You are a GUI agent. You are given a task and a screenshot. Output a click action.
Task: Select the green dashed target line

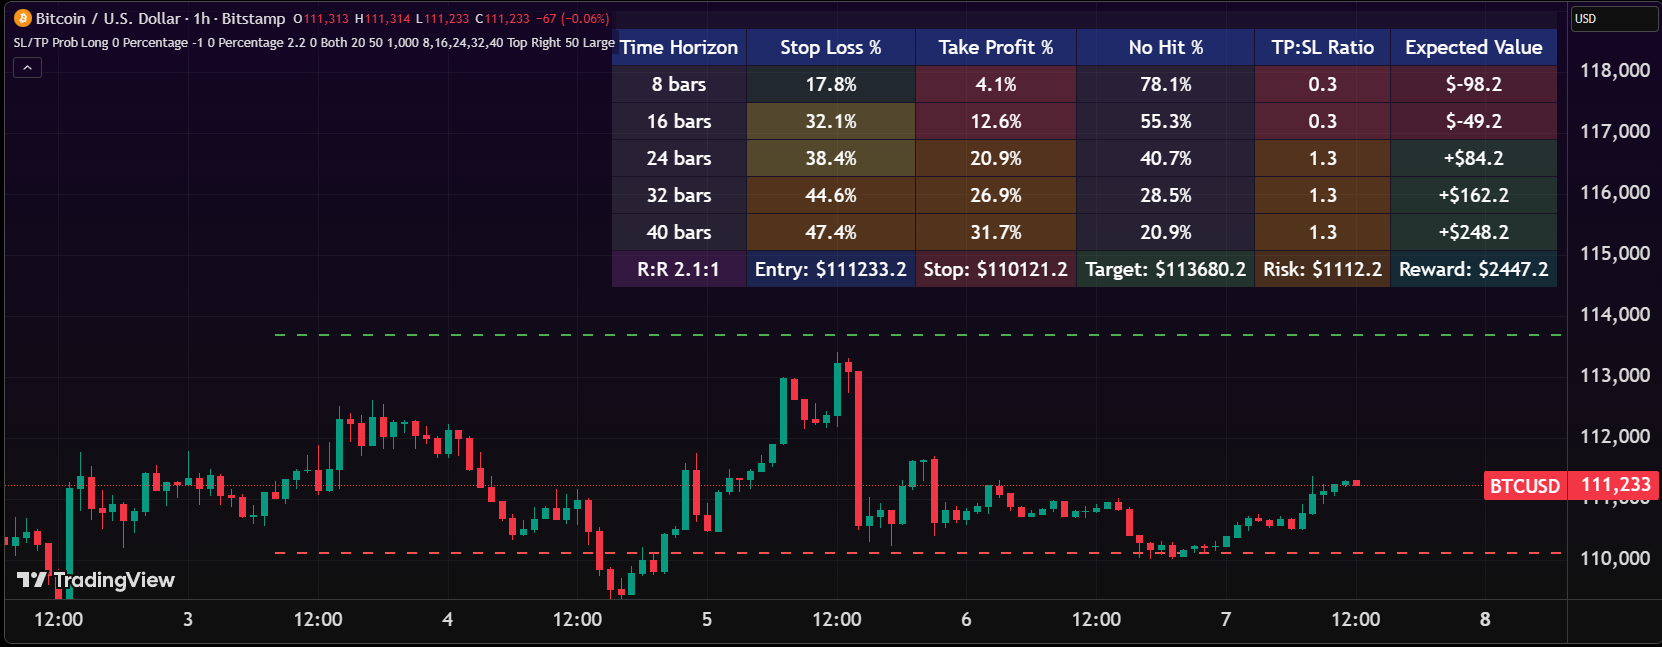[x=917, y=335]
